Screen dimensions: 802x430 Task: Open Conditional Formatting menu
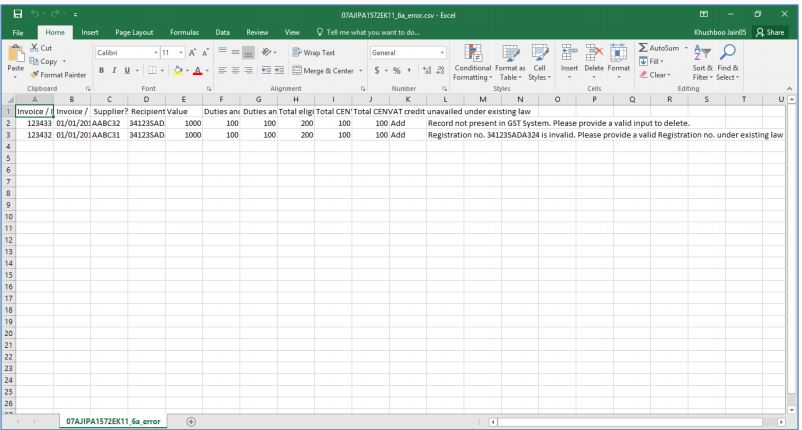click(x=473, y=62)
